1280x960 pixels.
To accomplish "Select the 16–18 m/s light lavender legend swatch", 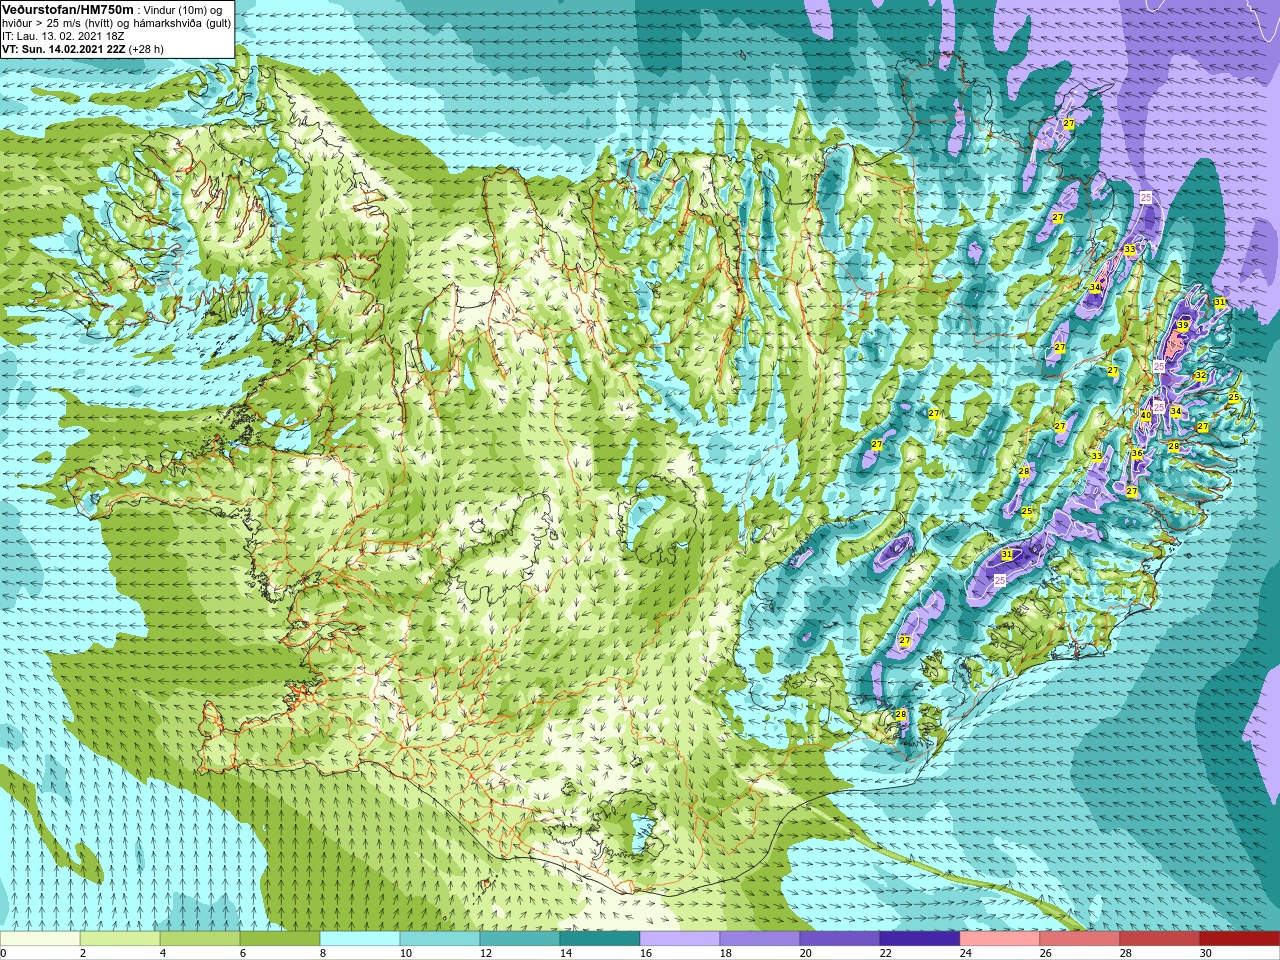I will tap(680, 939).
